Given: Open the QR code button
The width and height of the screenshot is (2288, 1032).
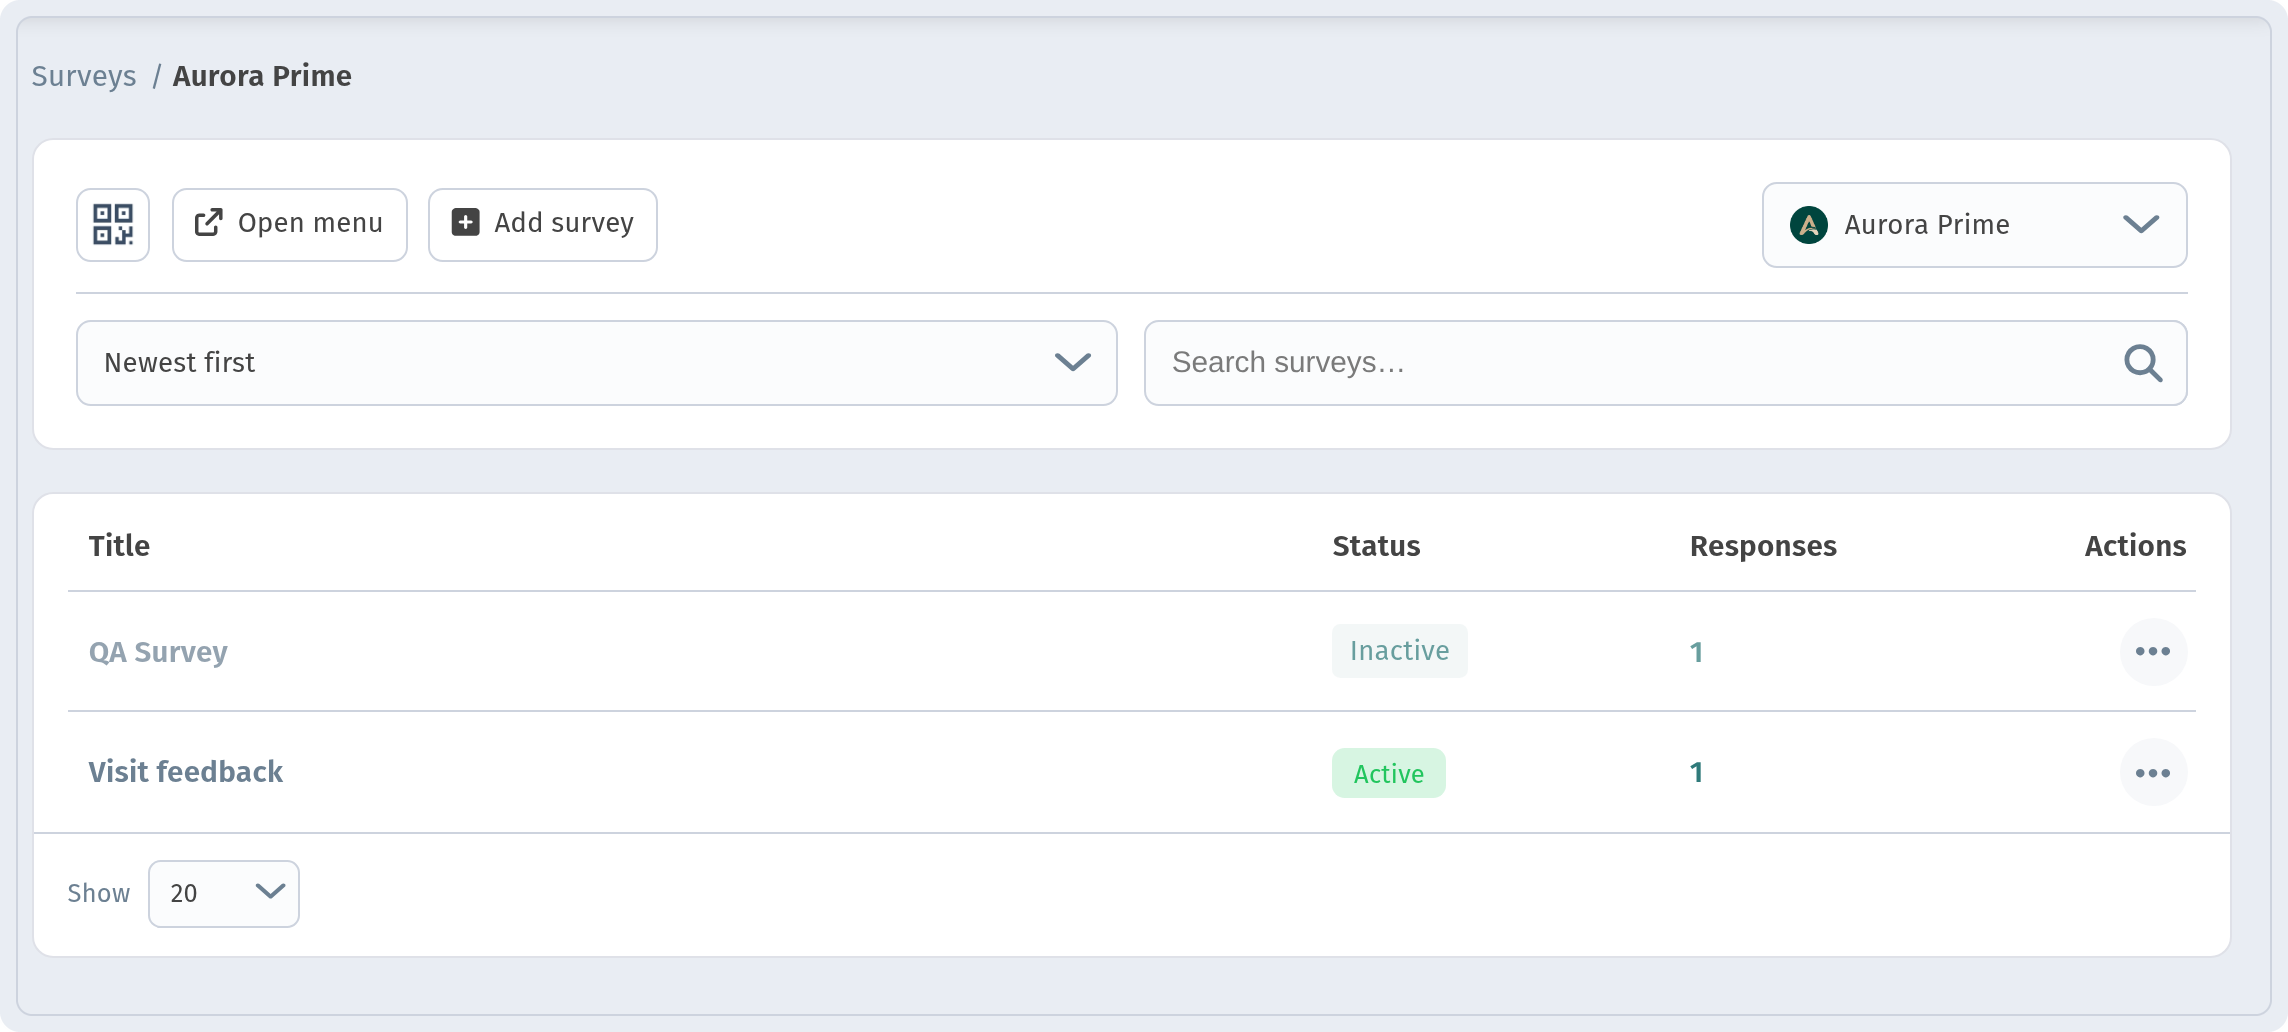Looking at the screenshot, I should pyautogui.click(x=113, y=225).
